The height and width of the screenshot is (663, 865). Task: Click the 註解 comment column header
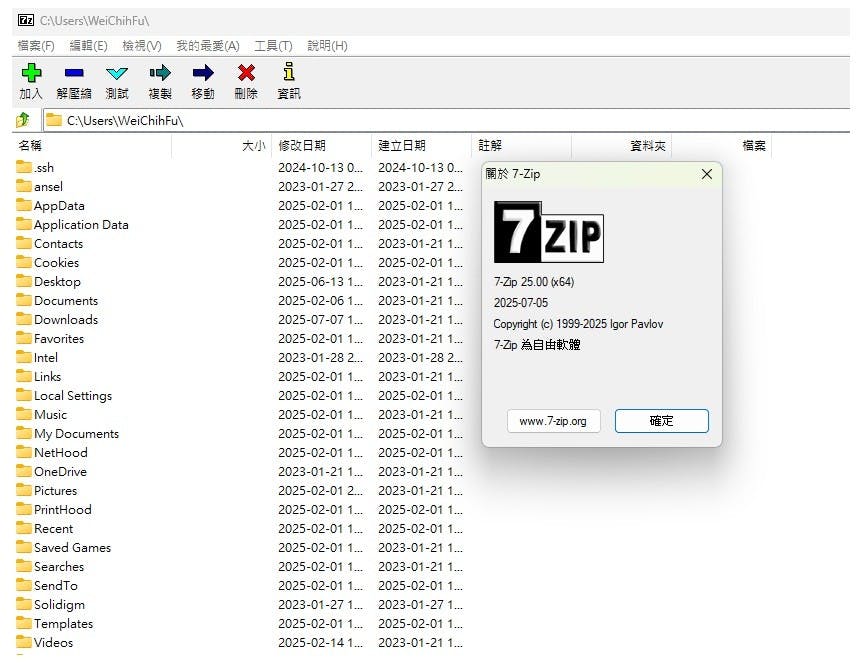[x=521, y=146]
